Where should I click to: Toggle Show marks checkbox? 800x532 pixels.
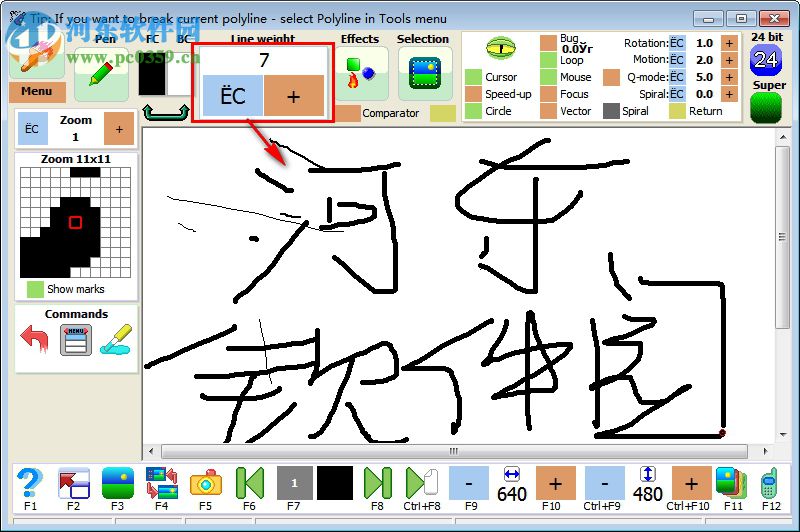click(x=35, y=289)
